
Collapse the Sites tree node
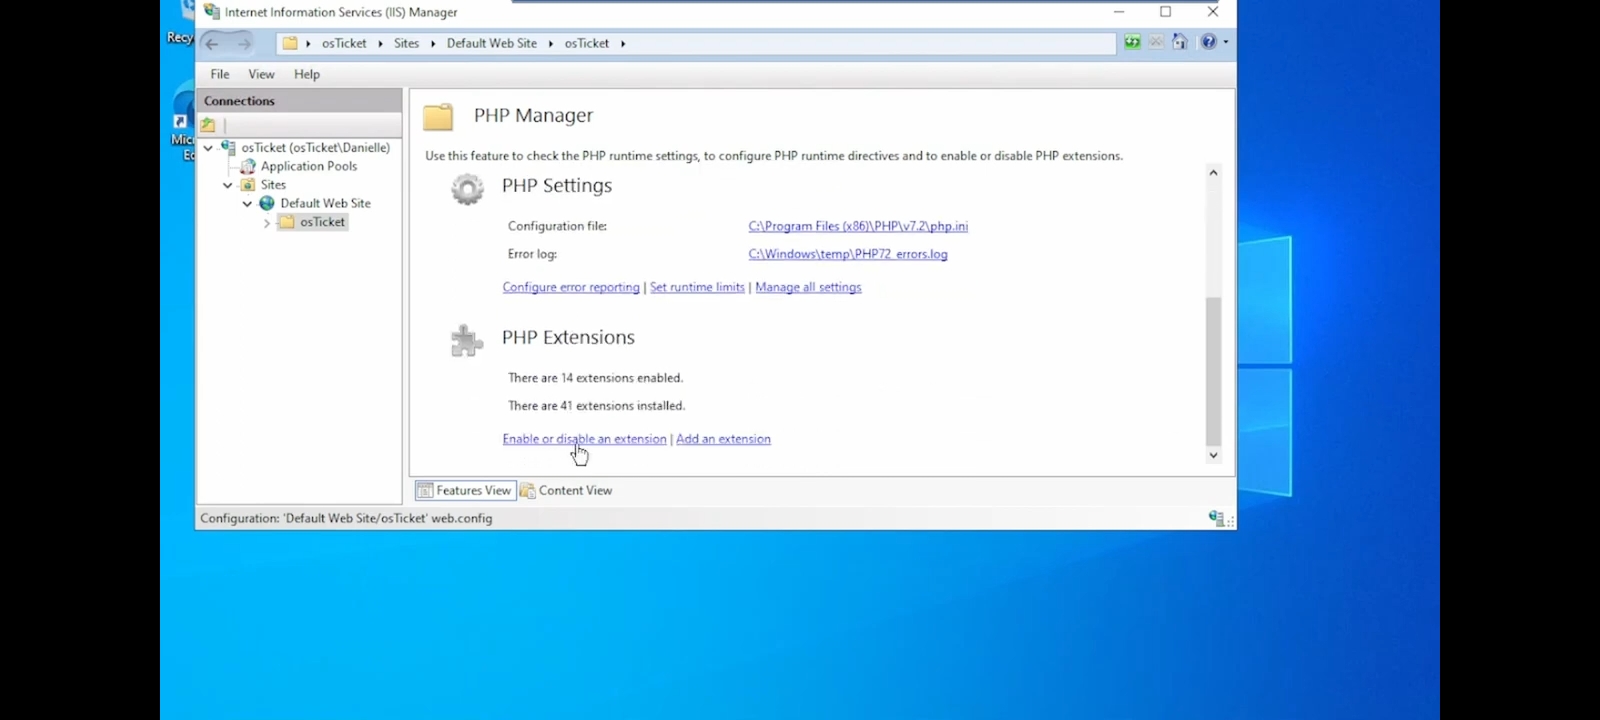pos(228,185)
